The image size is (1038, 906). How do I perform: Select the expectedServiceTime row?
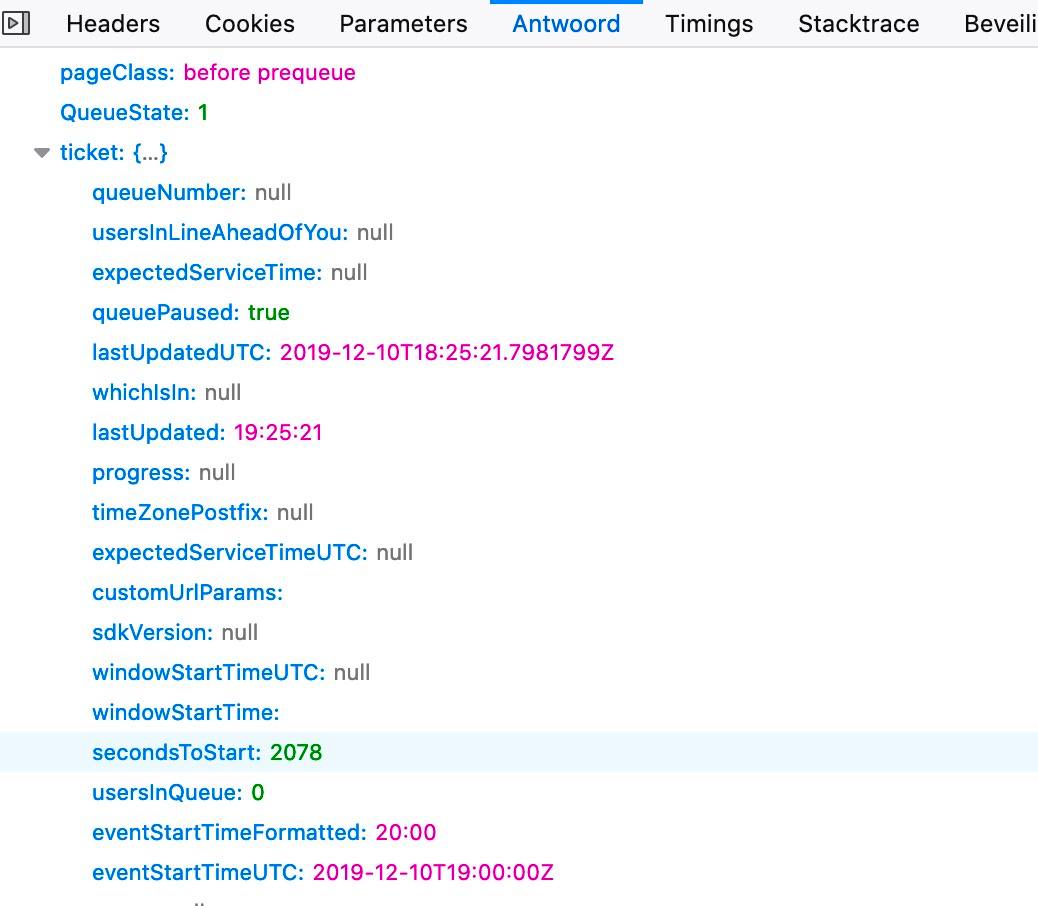click(229, 273)
